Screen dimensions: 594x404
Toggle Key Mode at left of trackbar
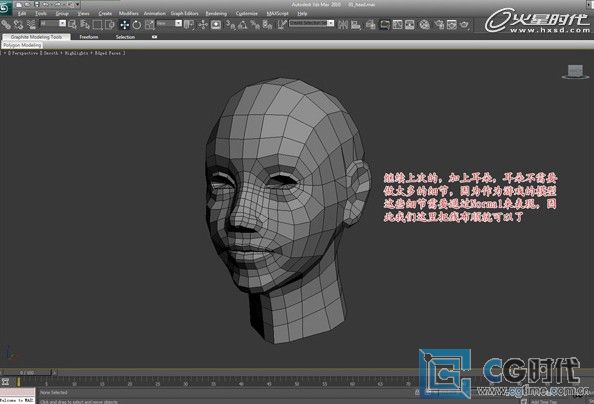click(5, 382)
